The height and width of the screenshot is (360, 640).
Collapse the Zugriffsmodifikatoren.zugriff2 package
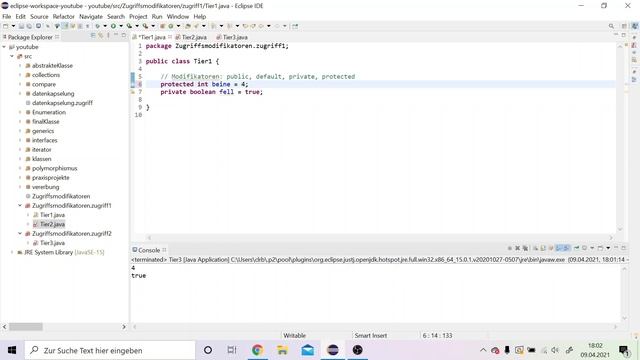tap(20, 233)
